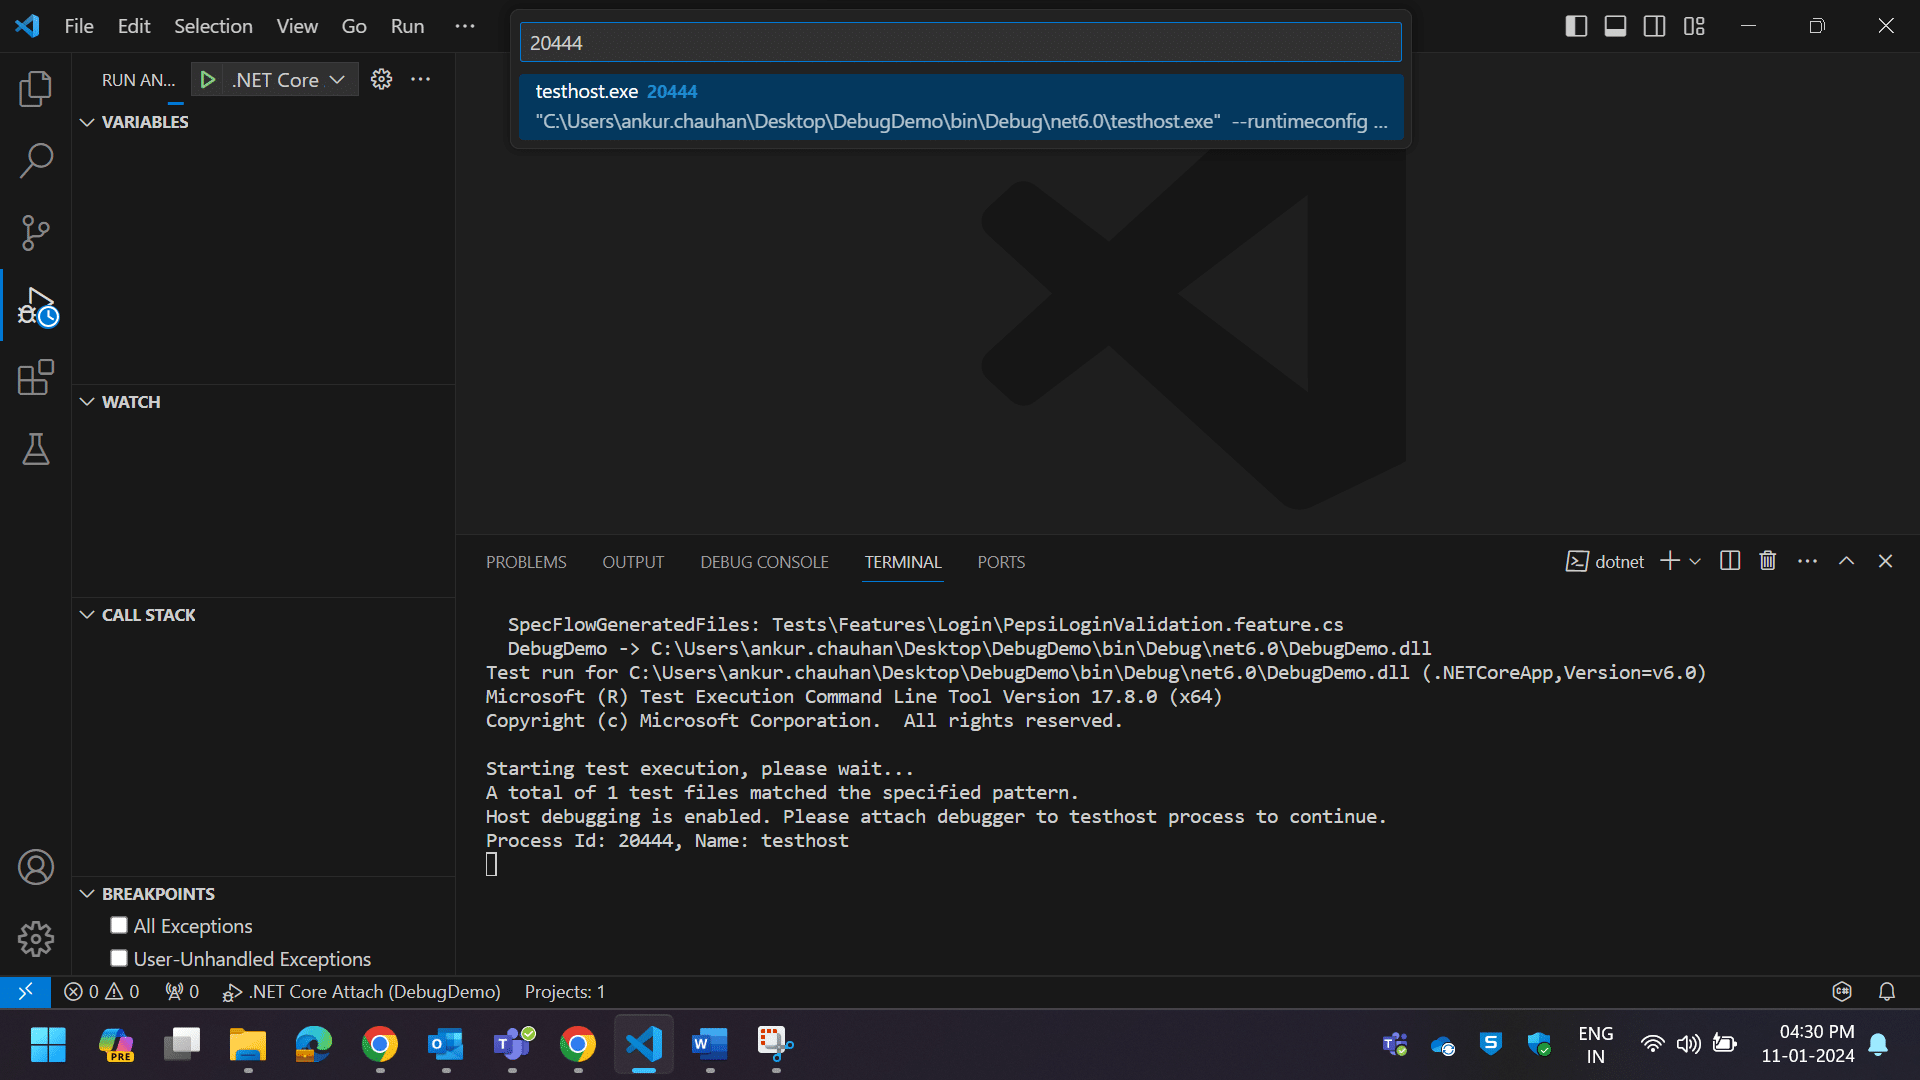
Task: Open RUN AN... view title
Action: [x=138, y=80]
